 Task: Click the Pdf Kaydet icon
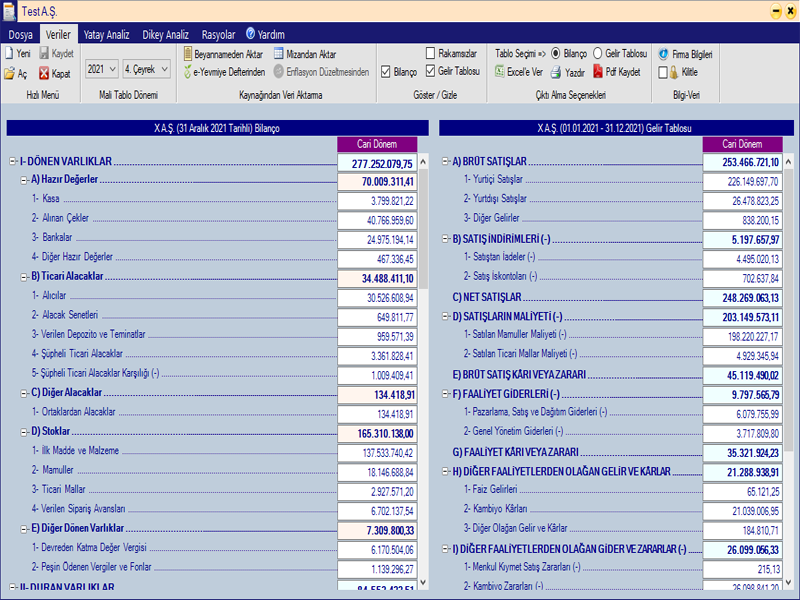tap(597, 72)
